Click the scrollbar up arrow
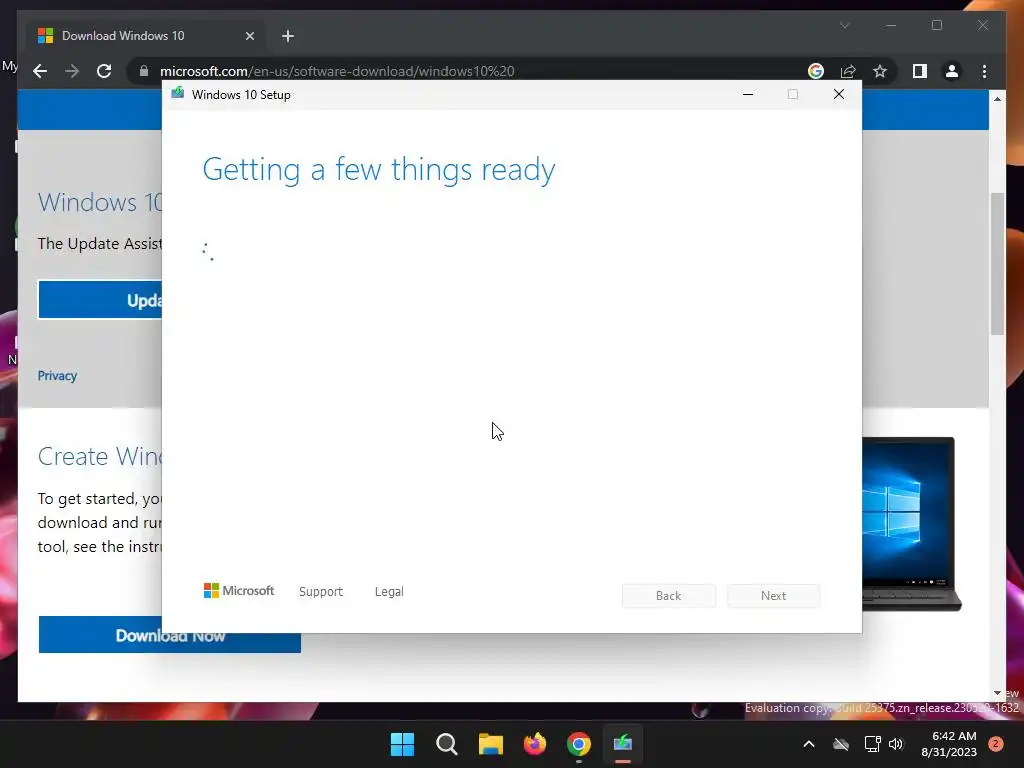 pos(997,99)
